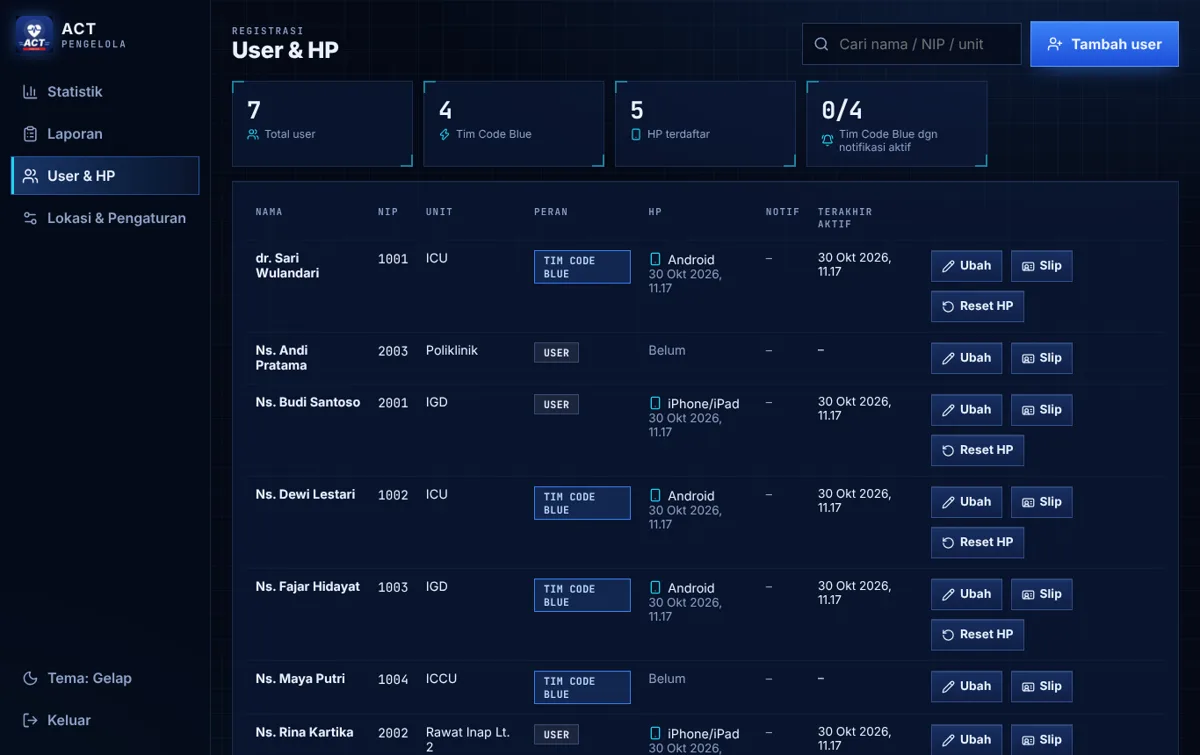
Task: Open Slip for Ns. Fajar Hidayat
Action: click(1041, 594)
